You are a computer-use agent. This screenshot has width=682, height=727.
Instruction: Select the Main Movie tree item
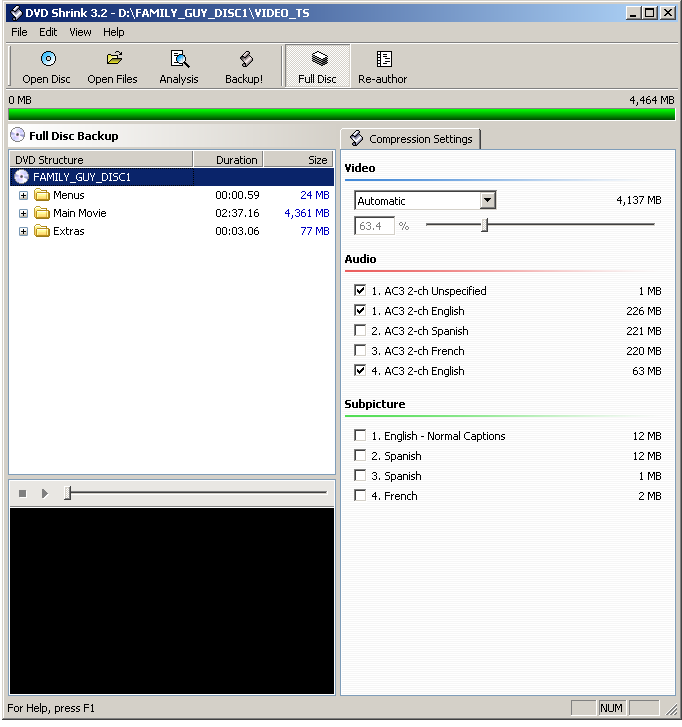click(x=80, y=213)
